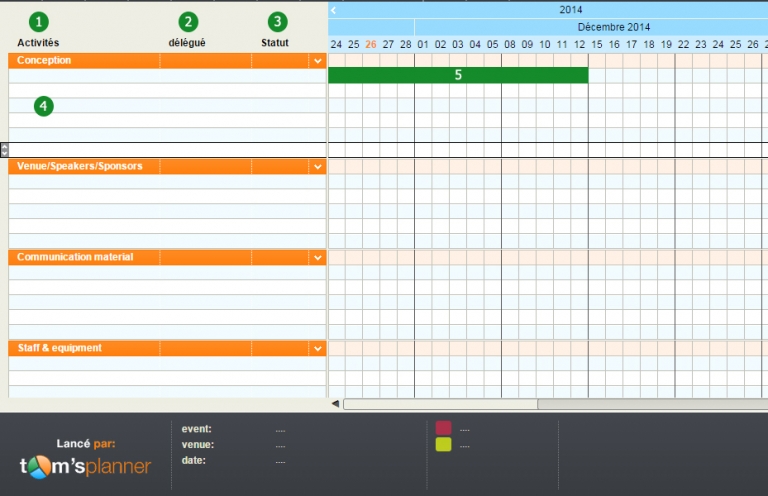Screen dimensions: 768x496
Task: Expand the Conception group dropdown arrow
Action: (x=317, y=61)
